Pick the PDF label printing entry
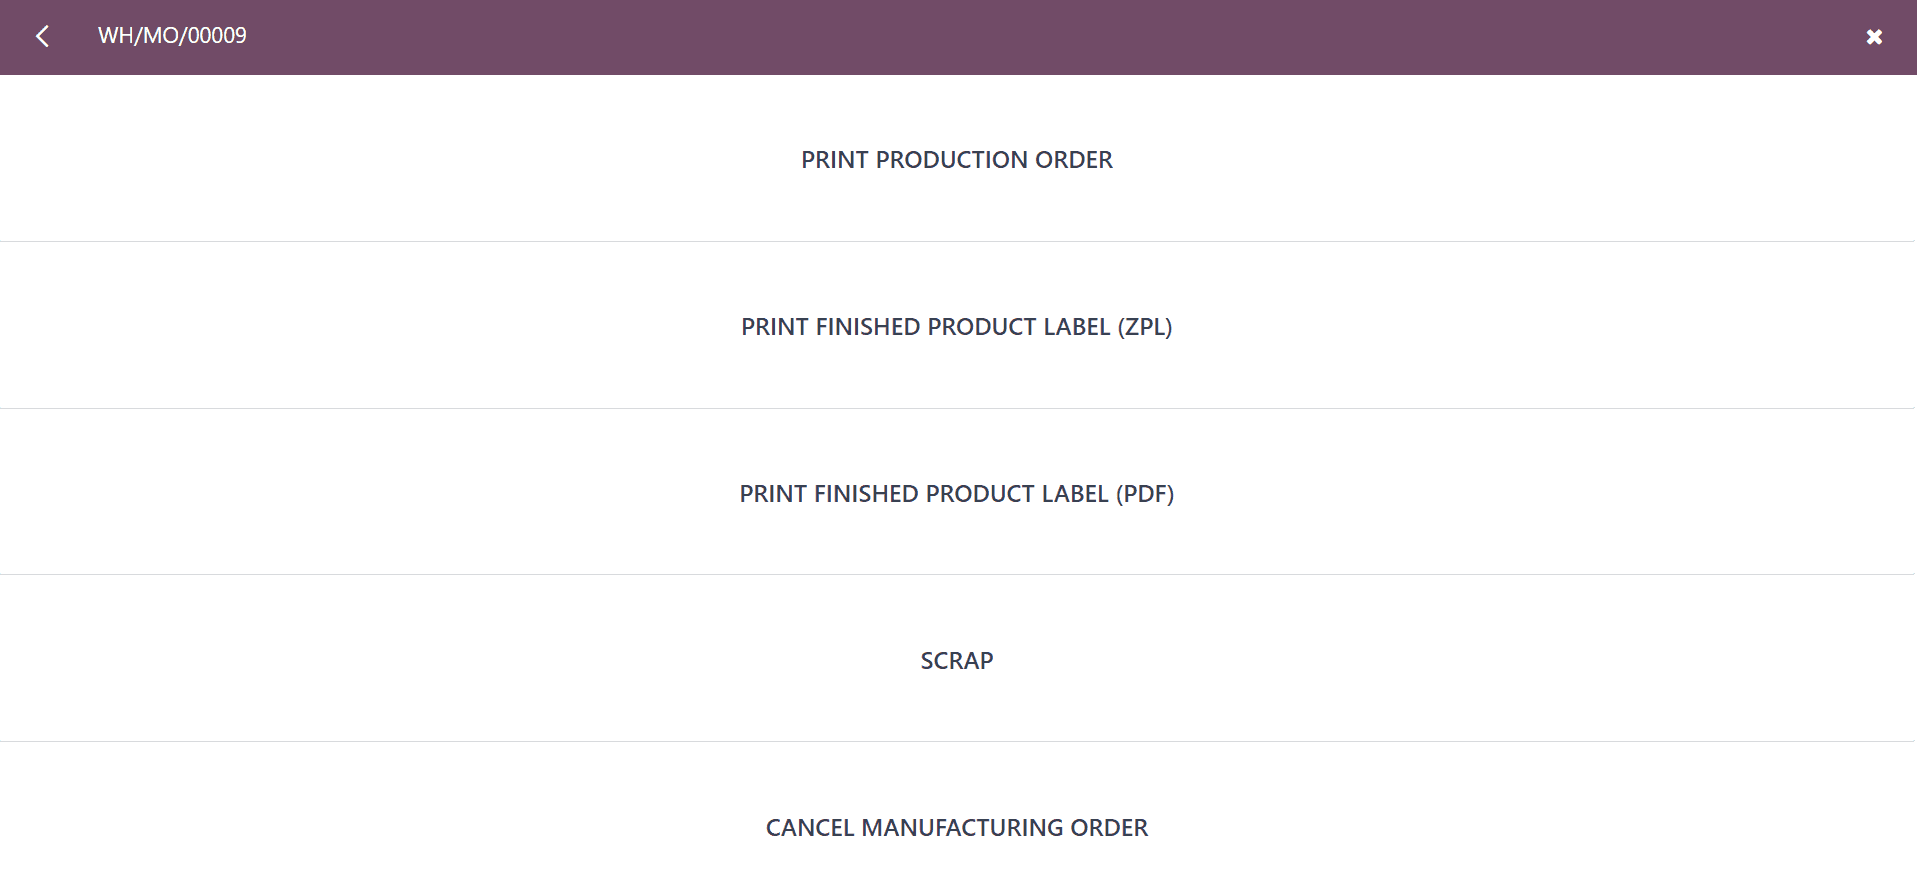Screen dimensions: 1917x882 coord(957,493)
